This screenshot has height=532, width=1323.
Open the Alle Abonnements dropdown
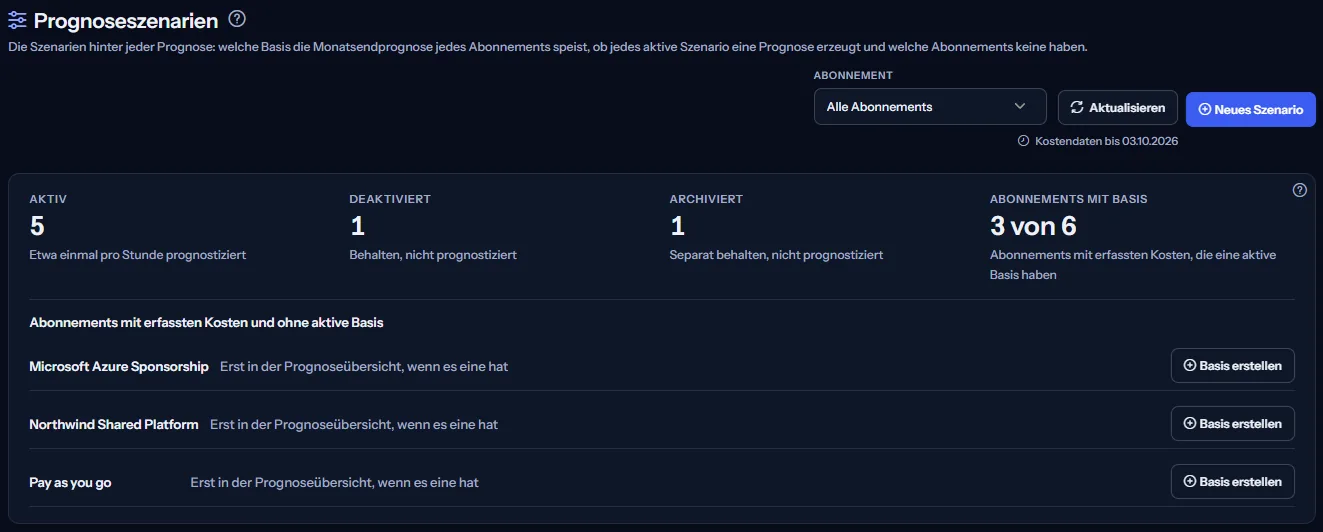[x=930, y=107]
